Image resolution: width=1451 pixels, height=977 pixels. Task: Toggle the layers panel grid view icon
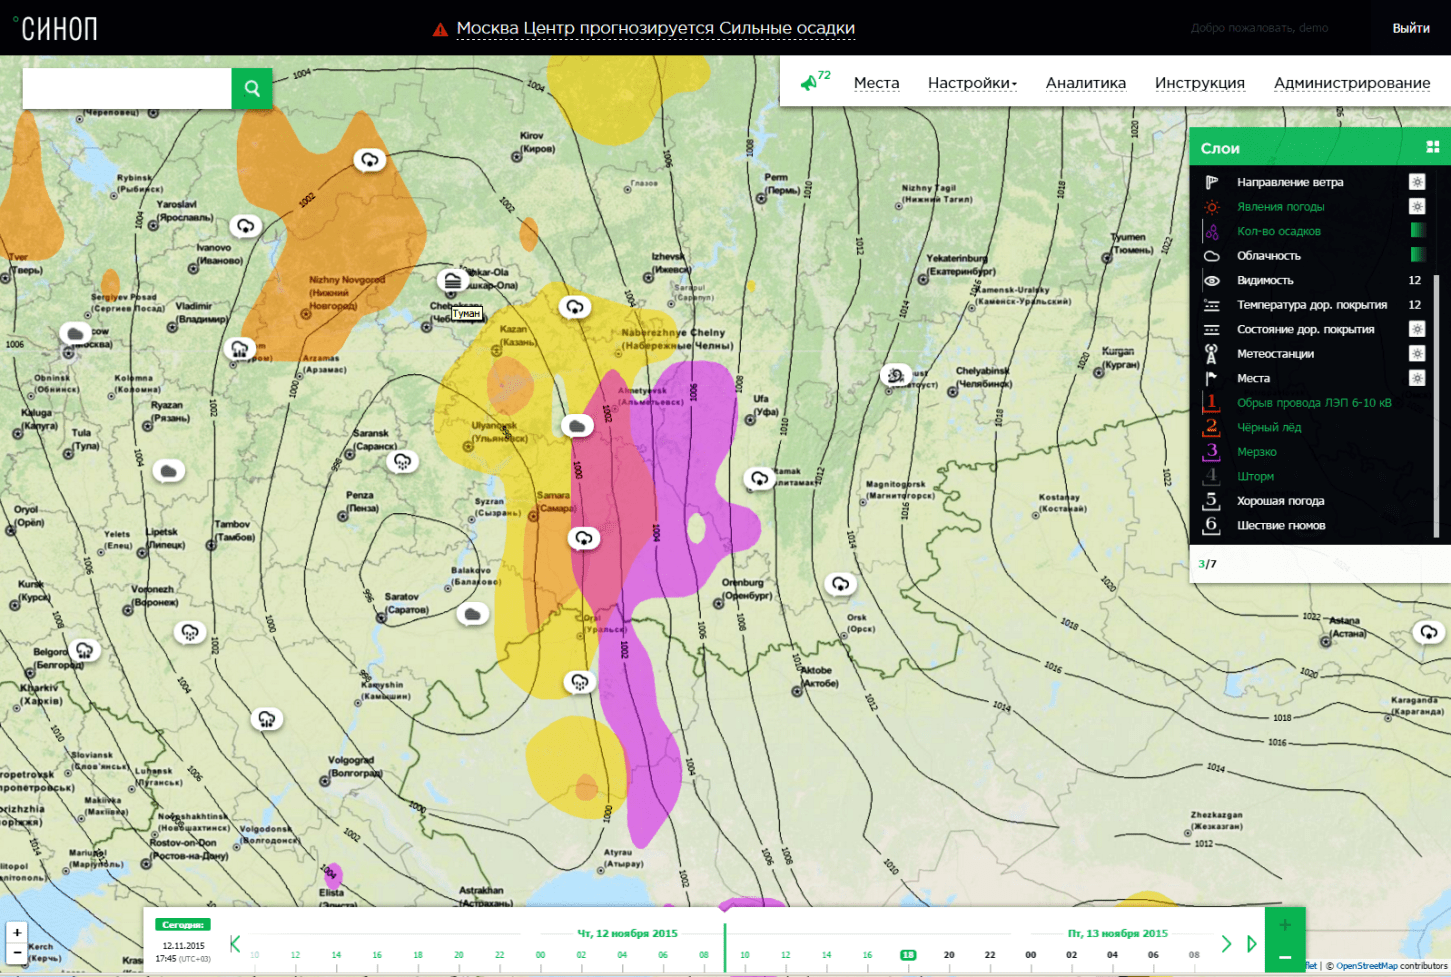(1432, 147)
